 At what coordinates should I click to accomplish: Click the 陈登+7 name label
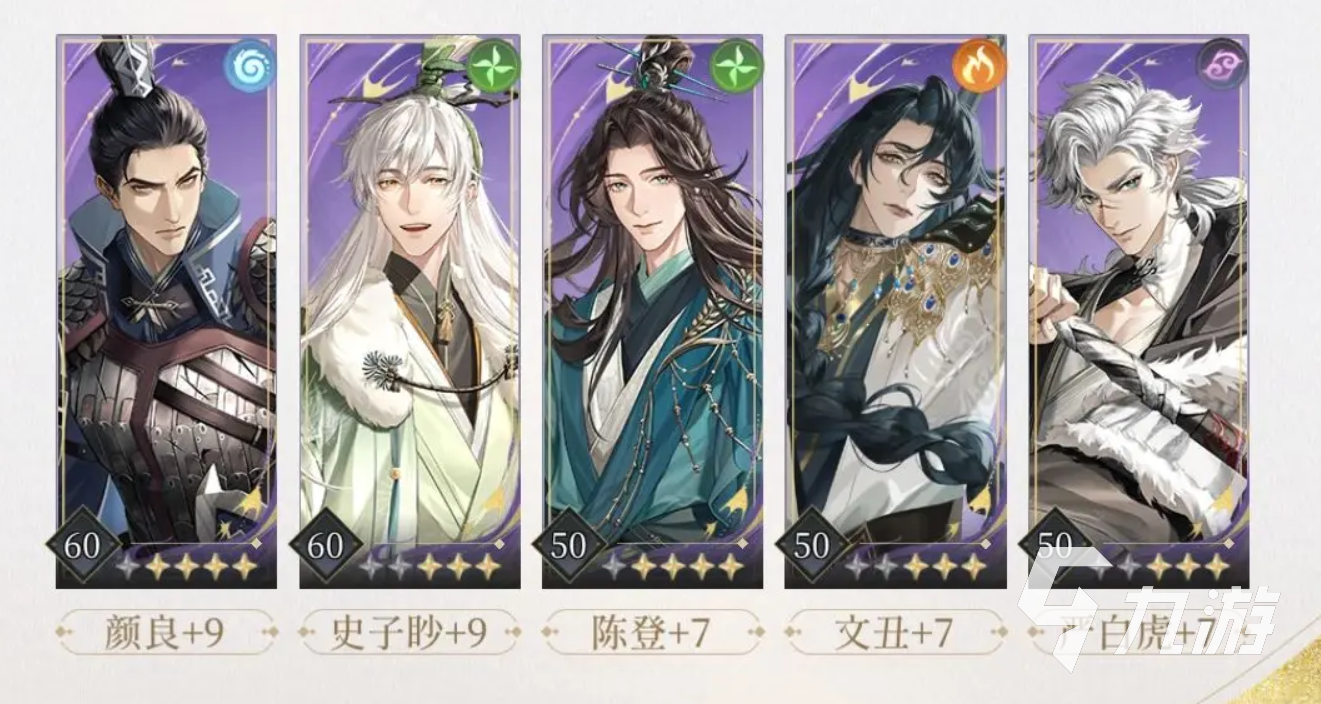click(x=652, y=633)
